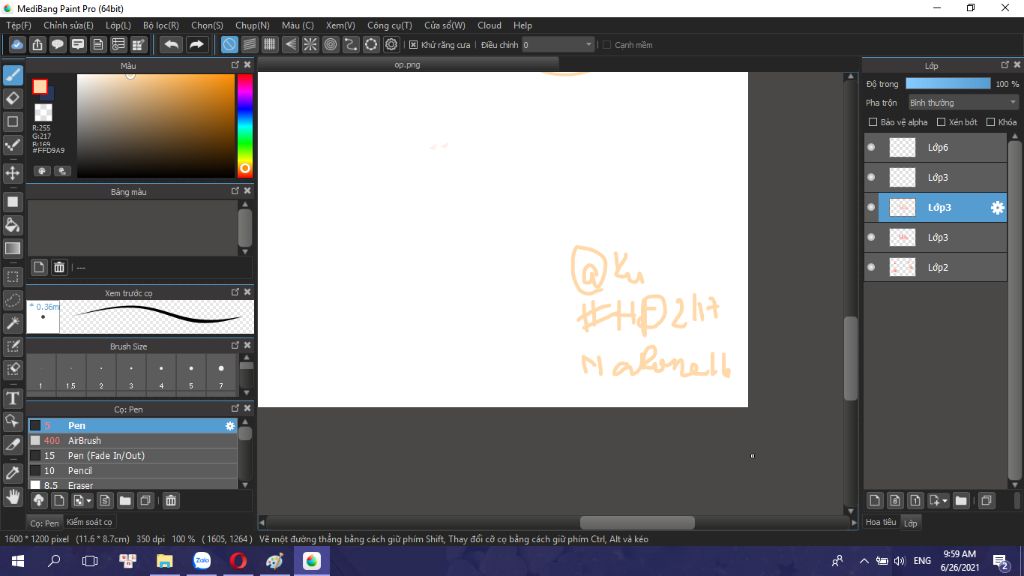Select the AirBrush brush
The height and width of the screenshot is (576, 1024).
(133, 441)
